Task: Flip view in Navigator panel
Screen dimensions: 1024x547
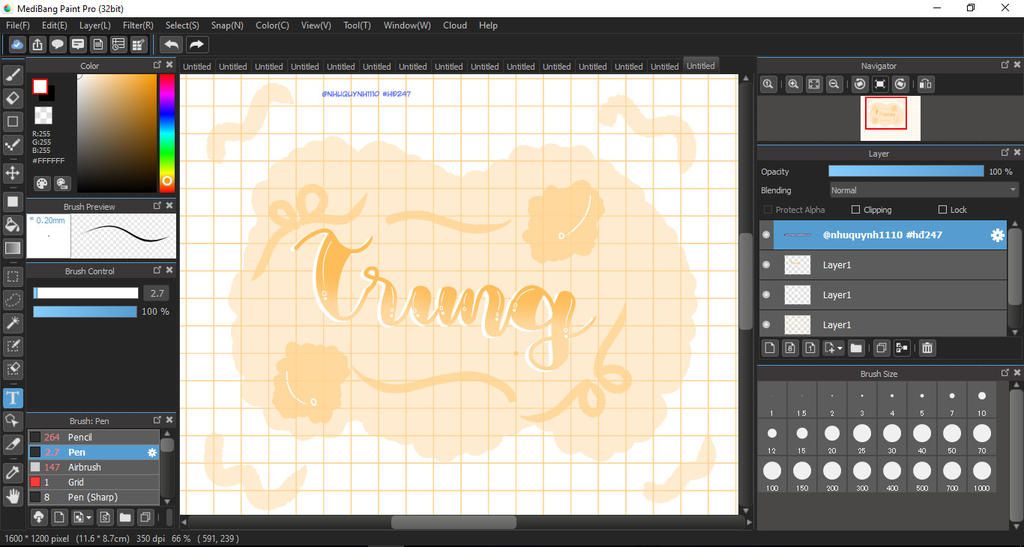Action: (x=925, y=84)
